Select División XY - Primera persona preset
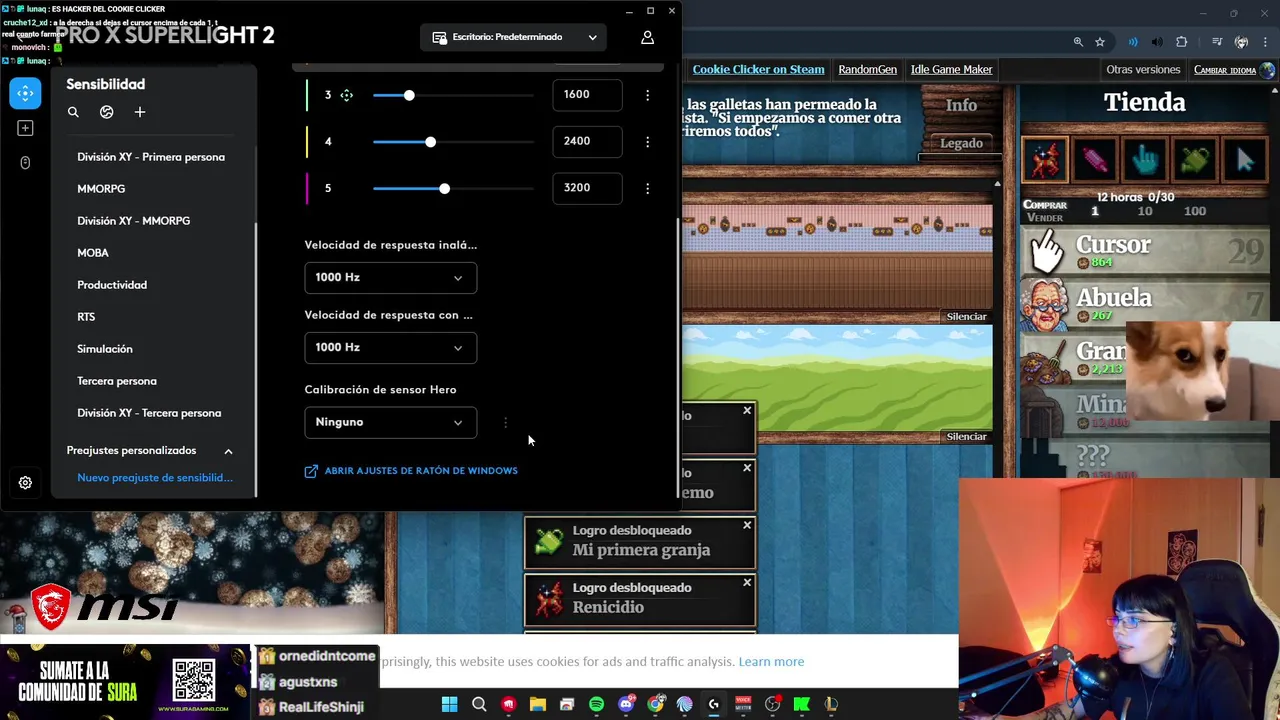Image resolution: width=1280 pixels, height=720 pixels. coord(151,157)
